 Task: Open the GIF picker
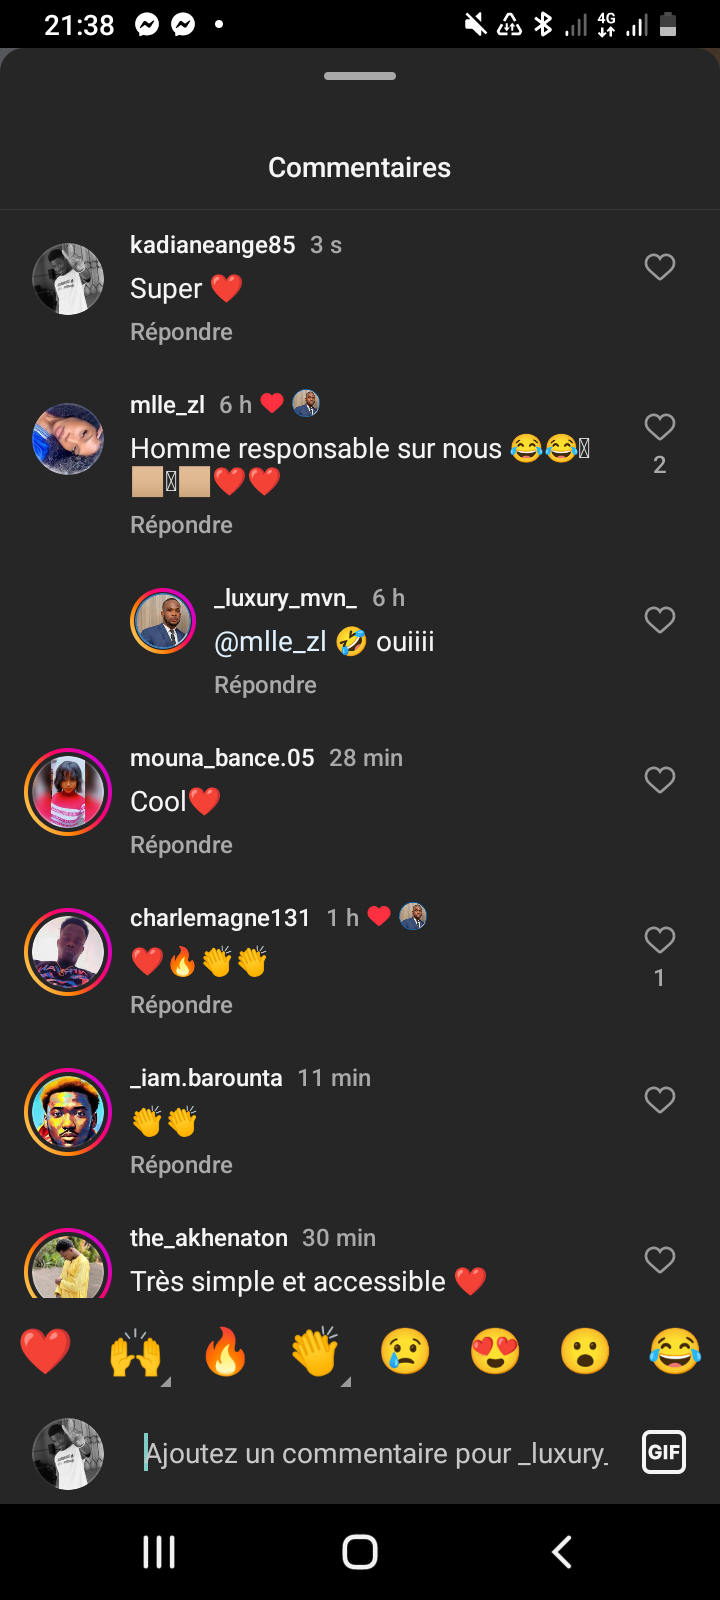[x=664, y=1452]
